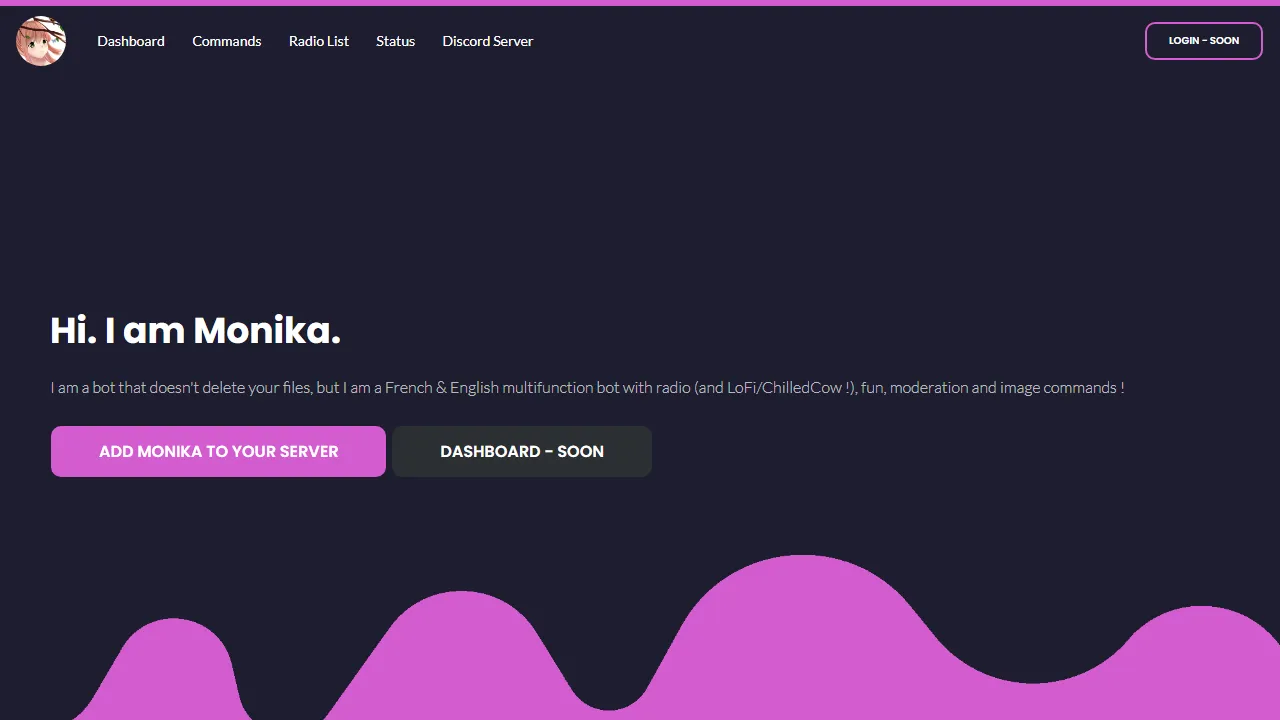Image resolution: width=1280 pixels, height=720 pixels.
Task: Open Discord Server from the top menu
Action: pyautogui.click(x=487, y=41)
